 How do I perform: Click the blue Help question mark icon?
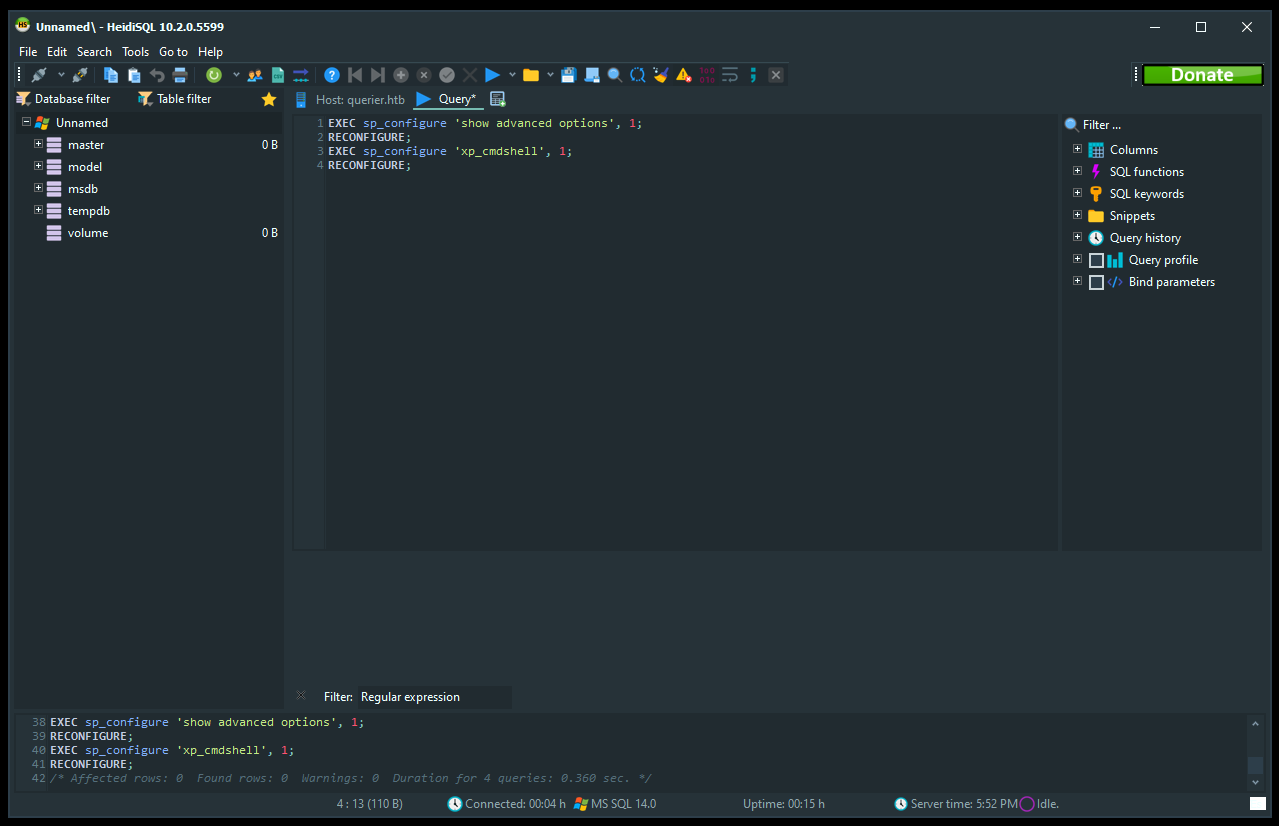[332, 75]
